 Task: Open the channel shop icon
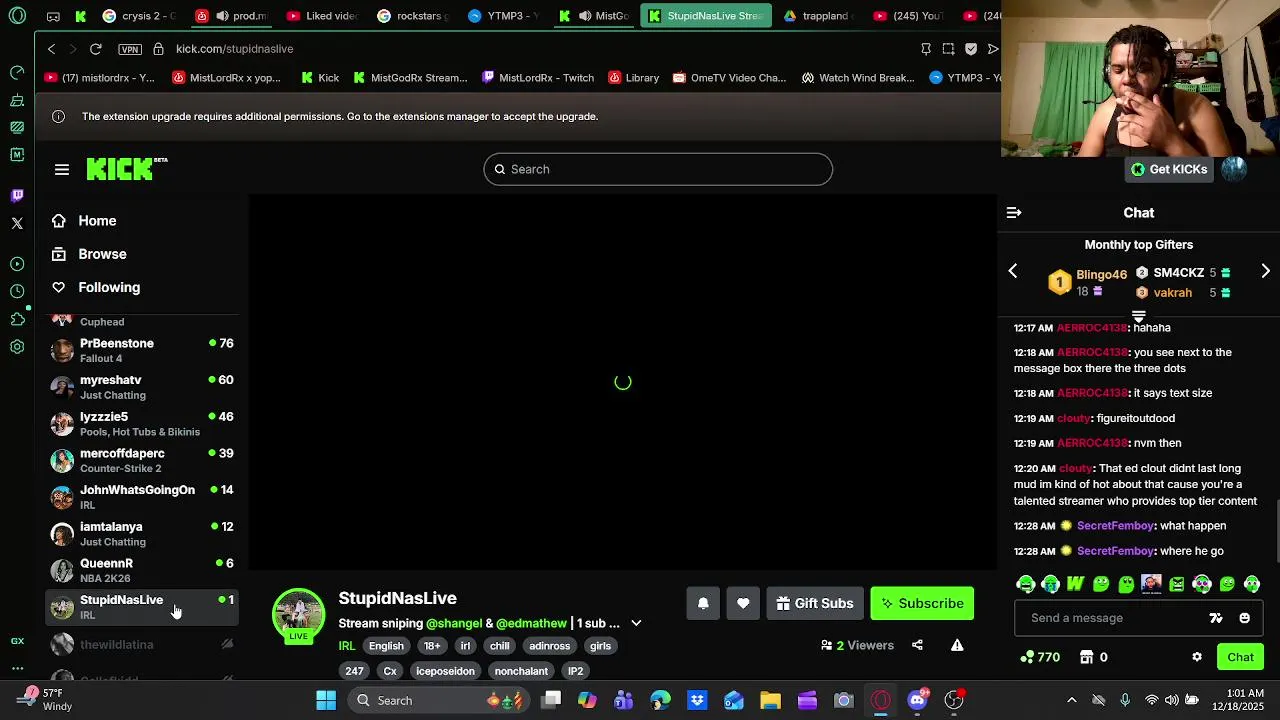pos(1087,657)
